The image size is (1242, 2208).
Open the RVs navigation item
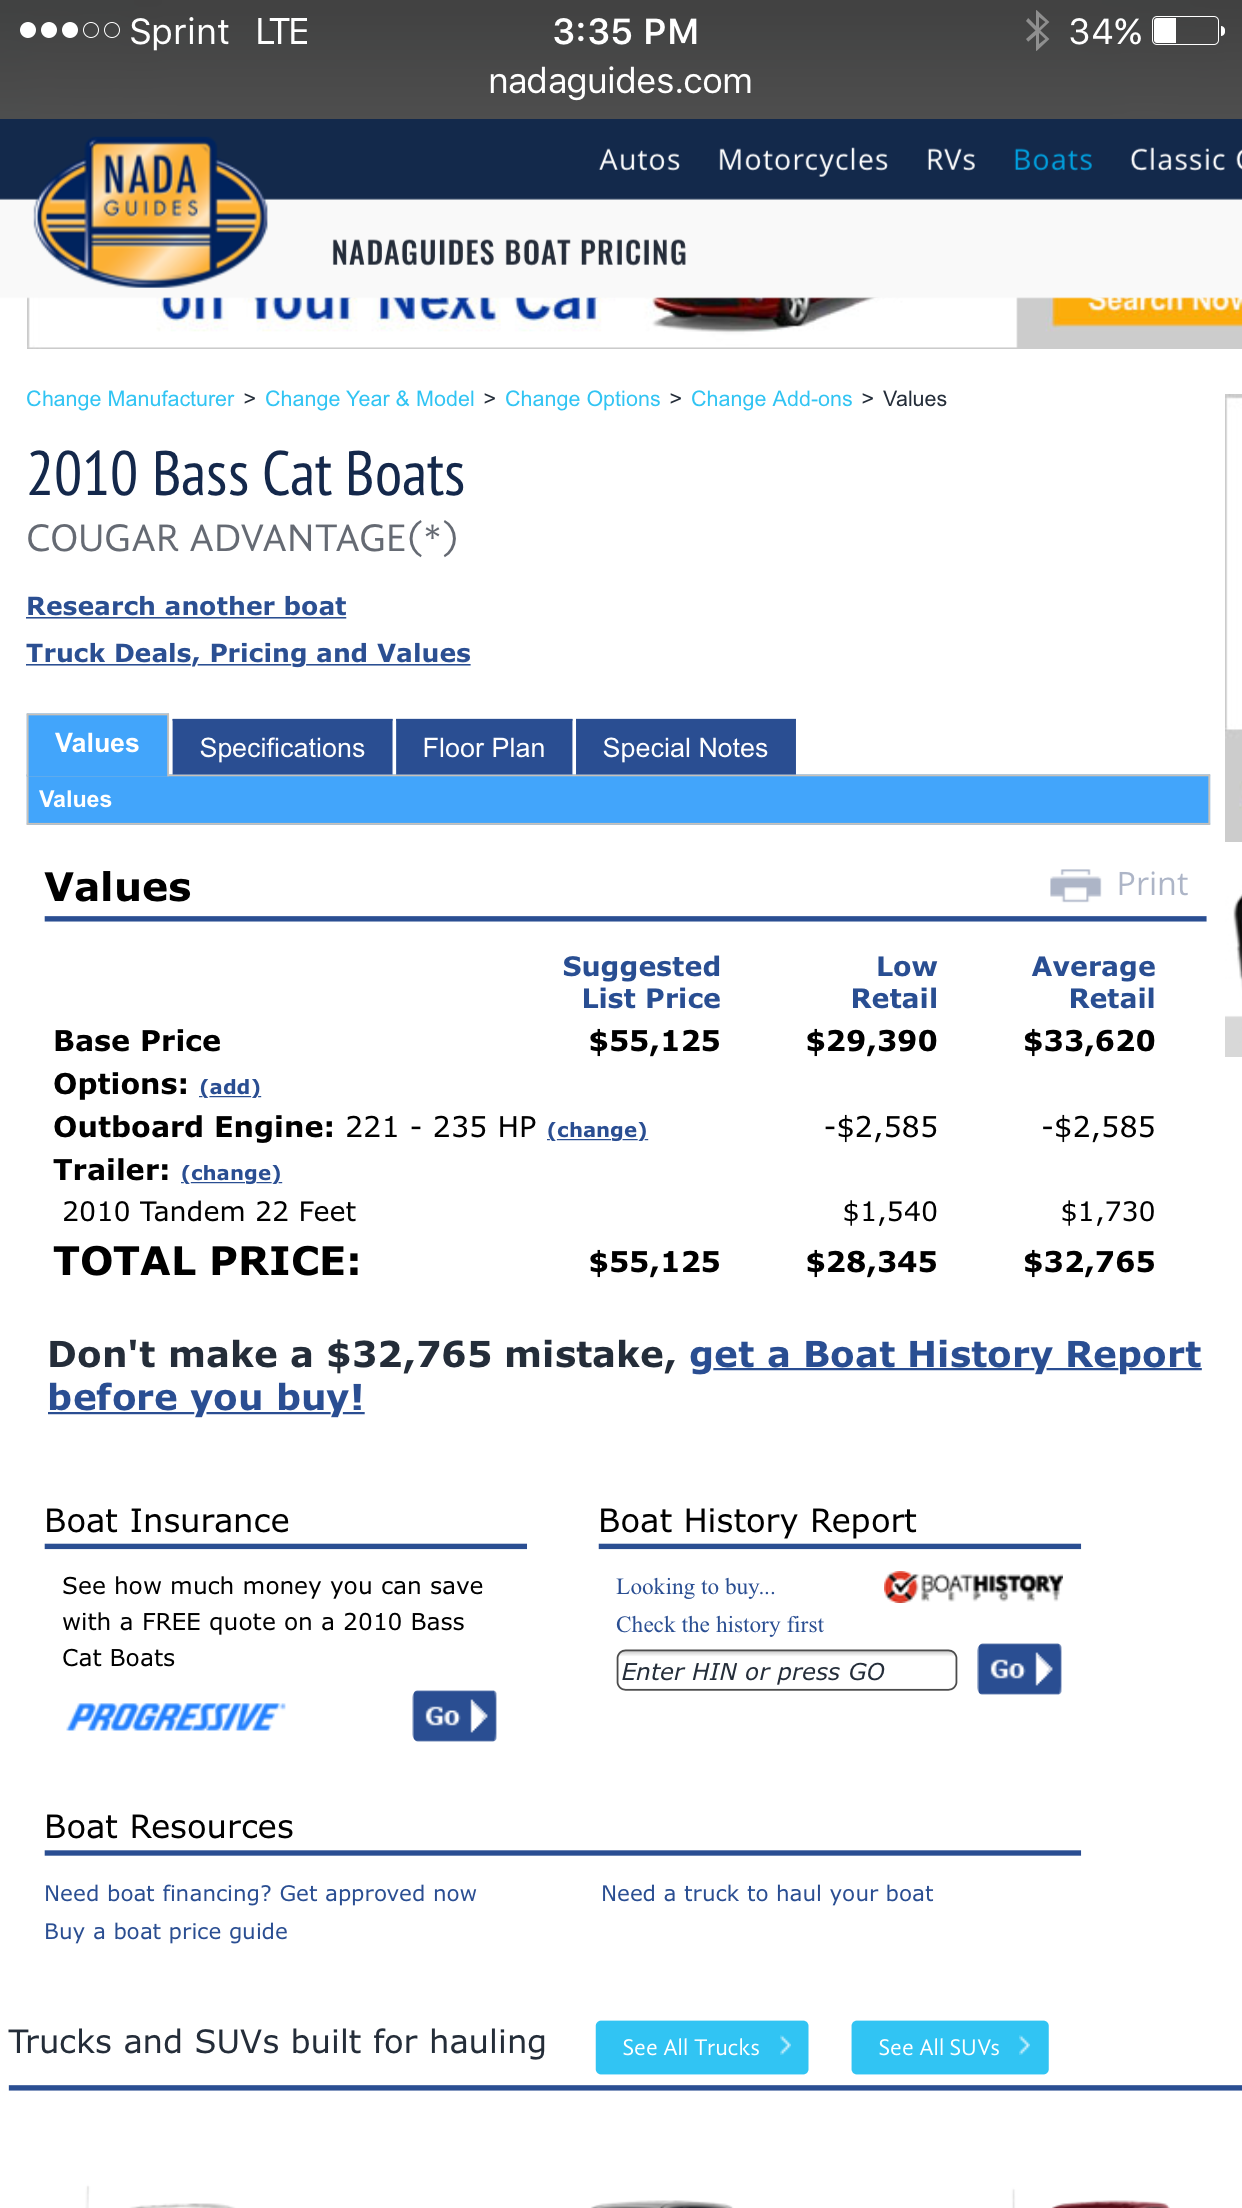950,160
